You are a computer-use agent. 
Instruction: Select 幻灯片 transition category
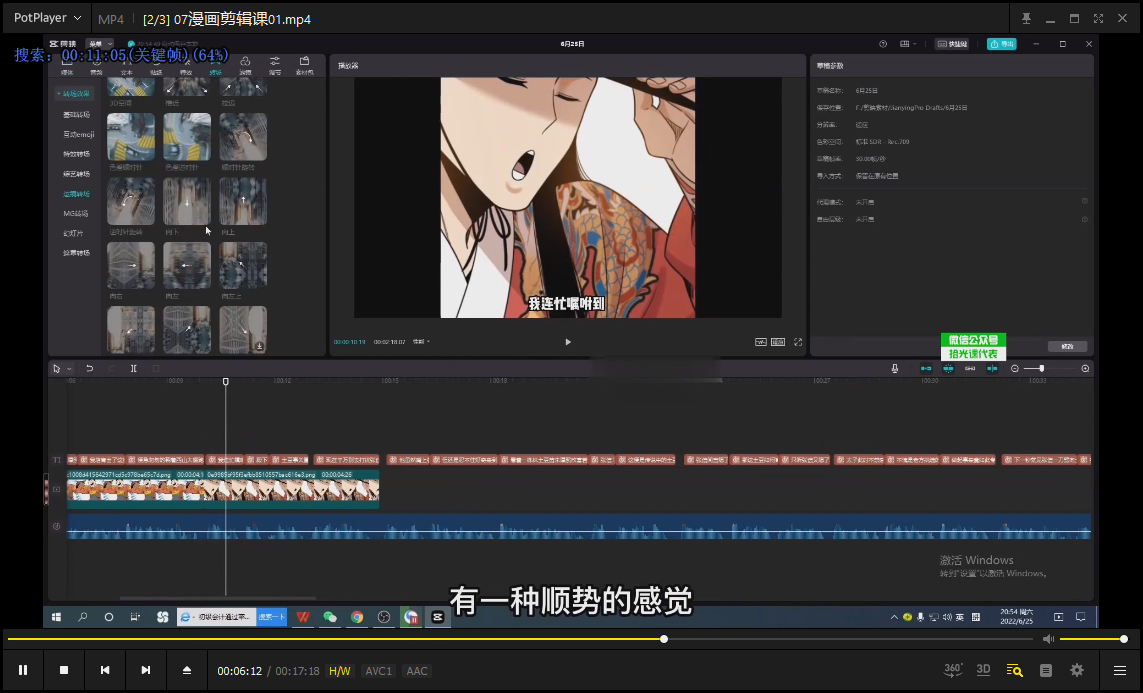[73, 233]
